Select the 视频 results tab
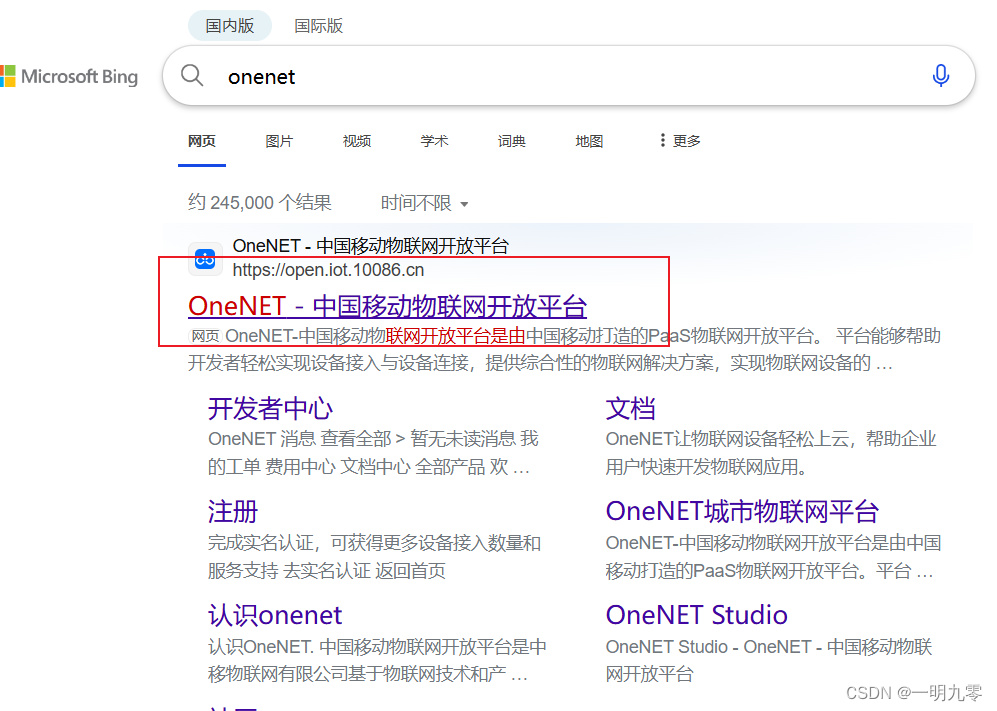Viewport: 997px width, 711px height. click(357, 141)
